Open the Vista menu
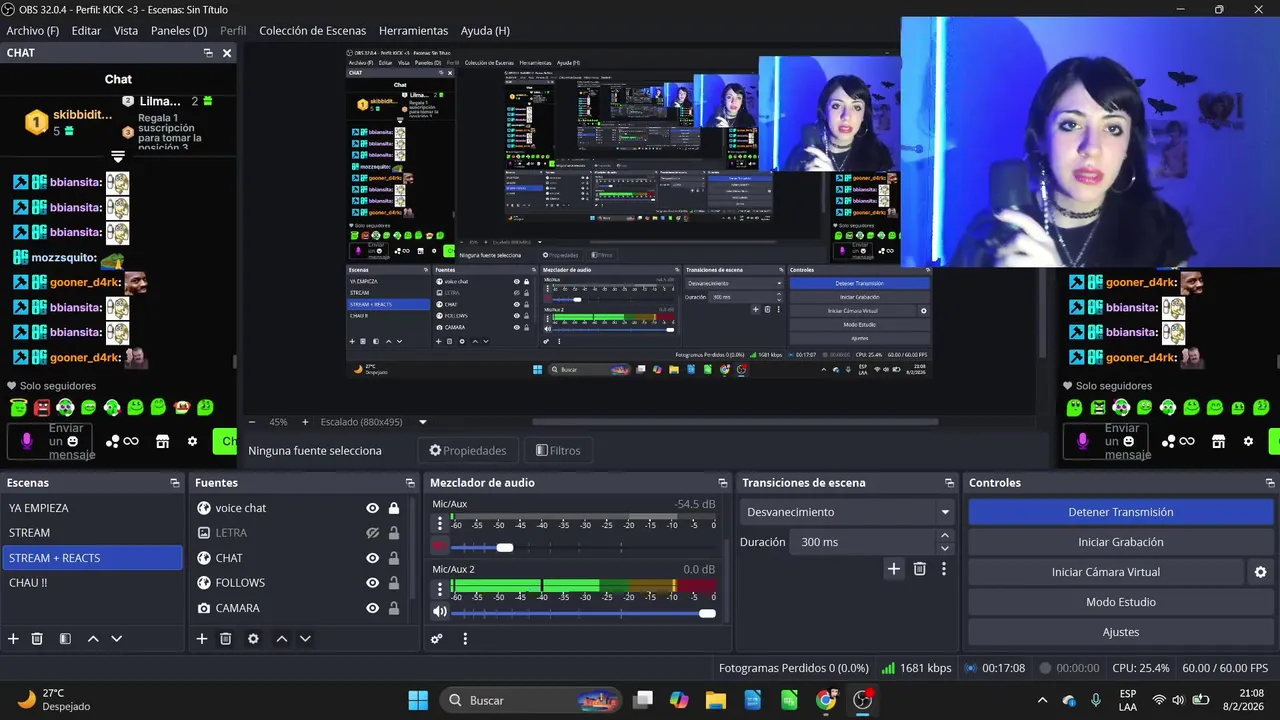The height and width of the screenshot is (720, 1280). 126,30
